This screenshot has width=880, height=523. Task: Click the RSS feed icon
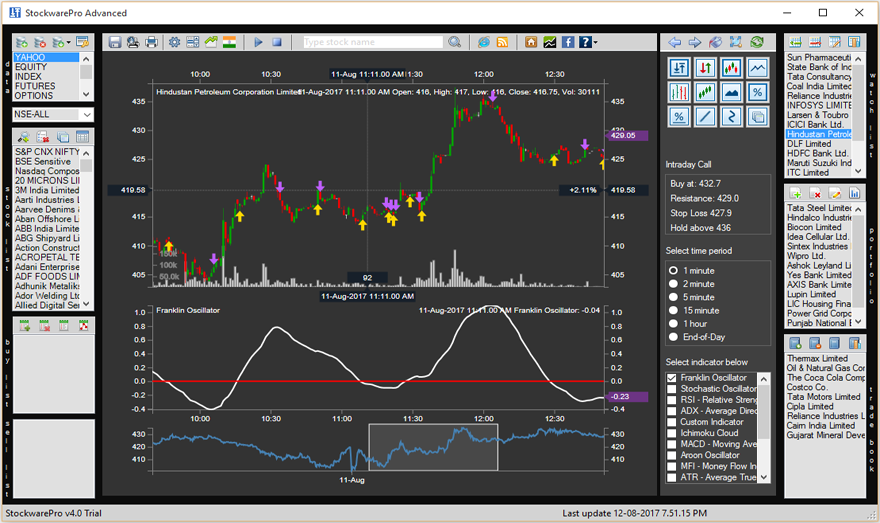tap(502, 42)
